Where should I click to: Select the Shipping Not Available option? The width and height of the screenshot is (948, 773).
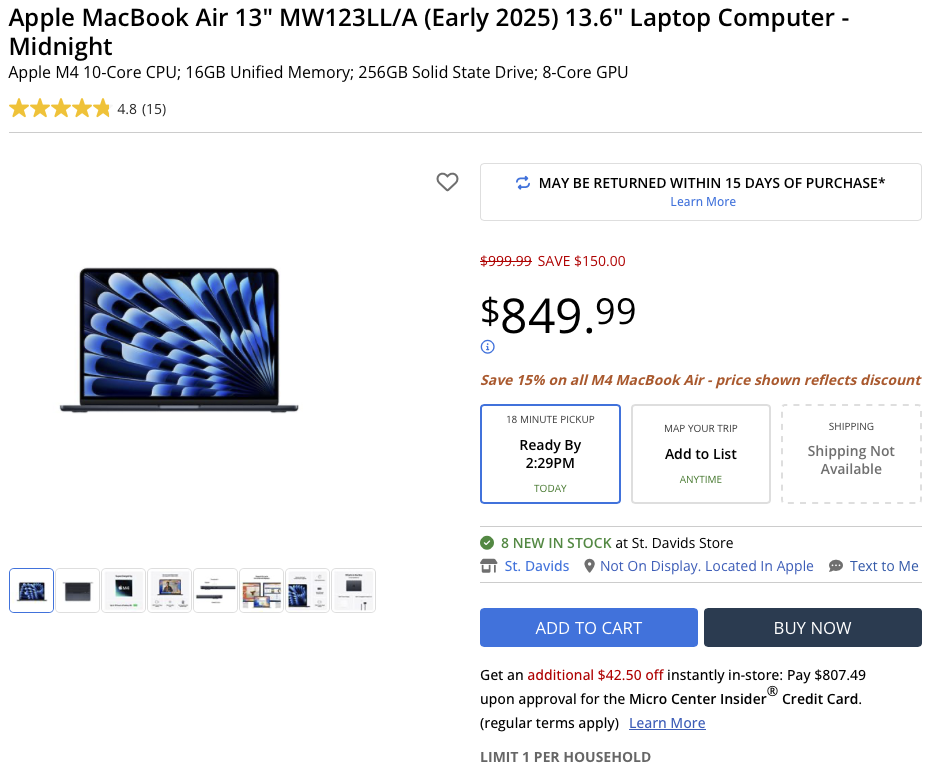pyautogui.click(x=851, y=454)
